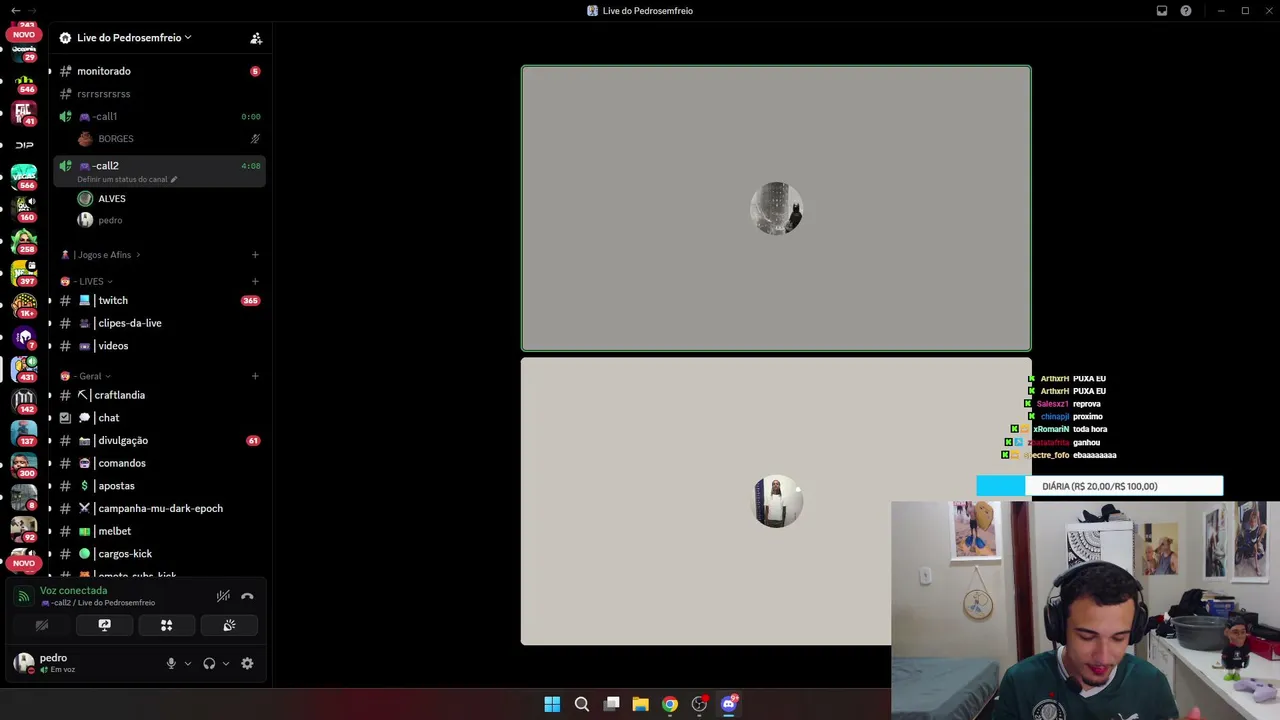Open the activities launcher button
This screenshot has height=720, width=1280.
166,625
